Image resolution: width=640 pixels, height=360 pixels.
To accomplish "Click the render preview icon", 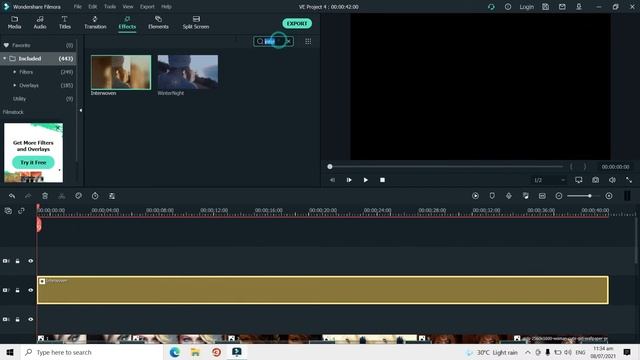I will [476, 196].
